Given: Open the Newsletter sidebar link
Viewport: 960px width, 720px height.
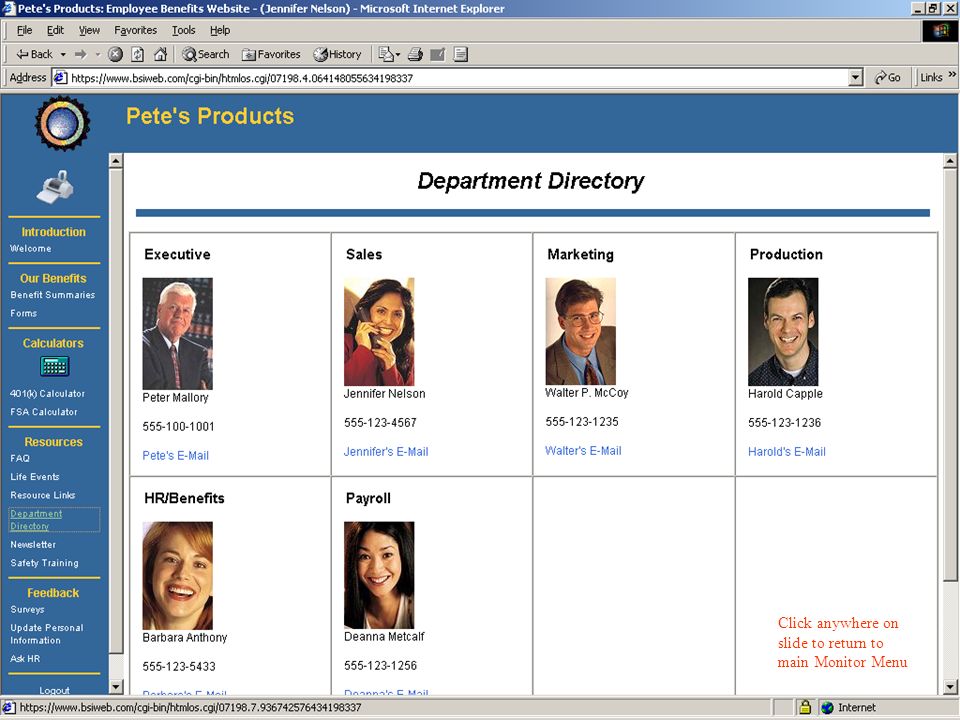Looking at the screenshot, I should point(33,545).
